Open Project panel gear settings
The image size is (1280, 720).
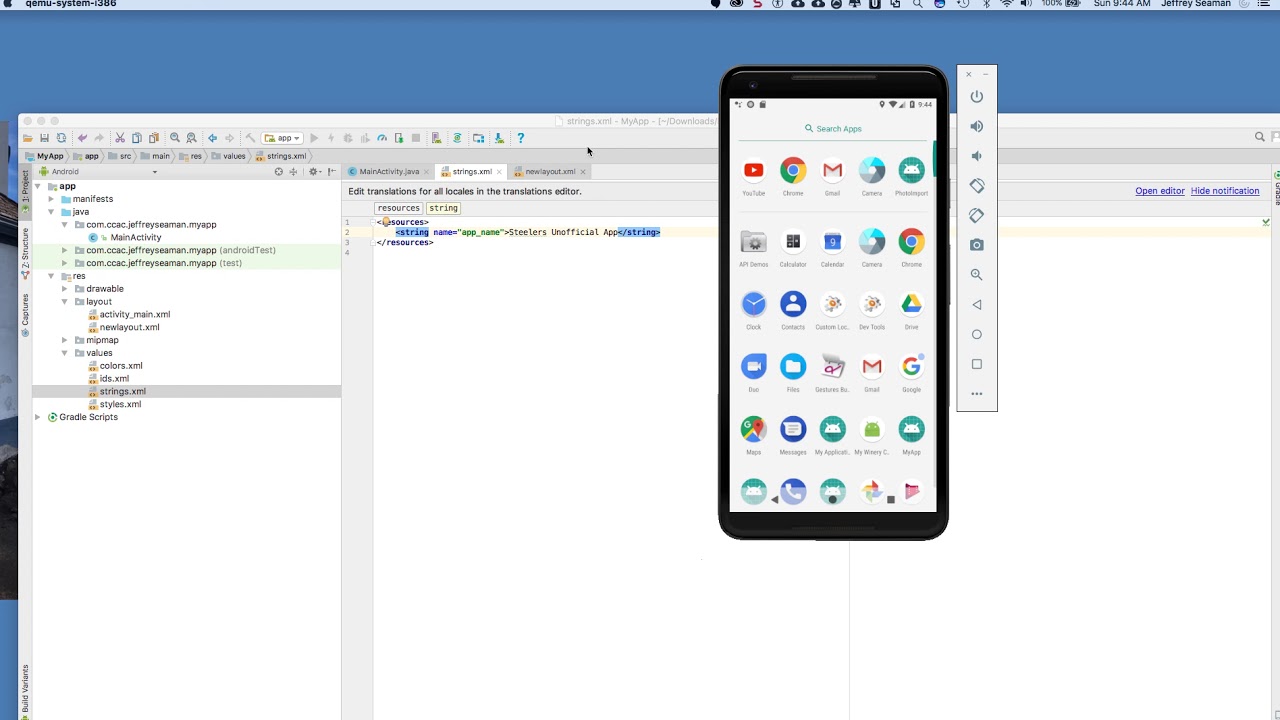click(x=314, y=172)
